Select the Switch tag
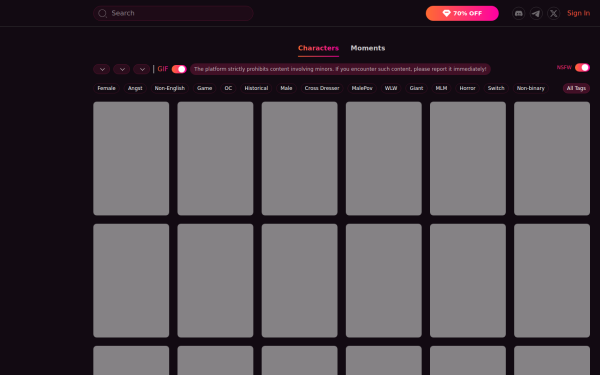Viewport: 600px width, 375px height. (x=496, y=88)
